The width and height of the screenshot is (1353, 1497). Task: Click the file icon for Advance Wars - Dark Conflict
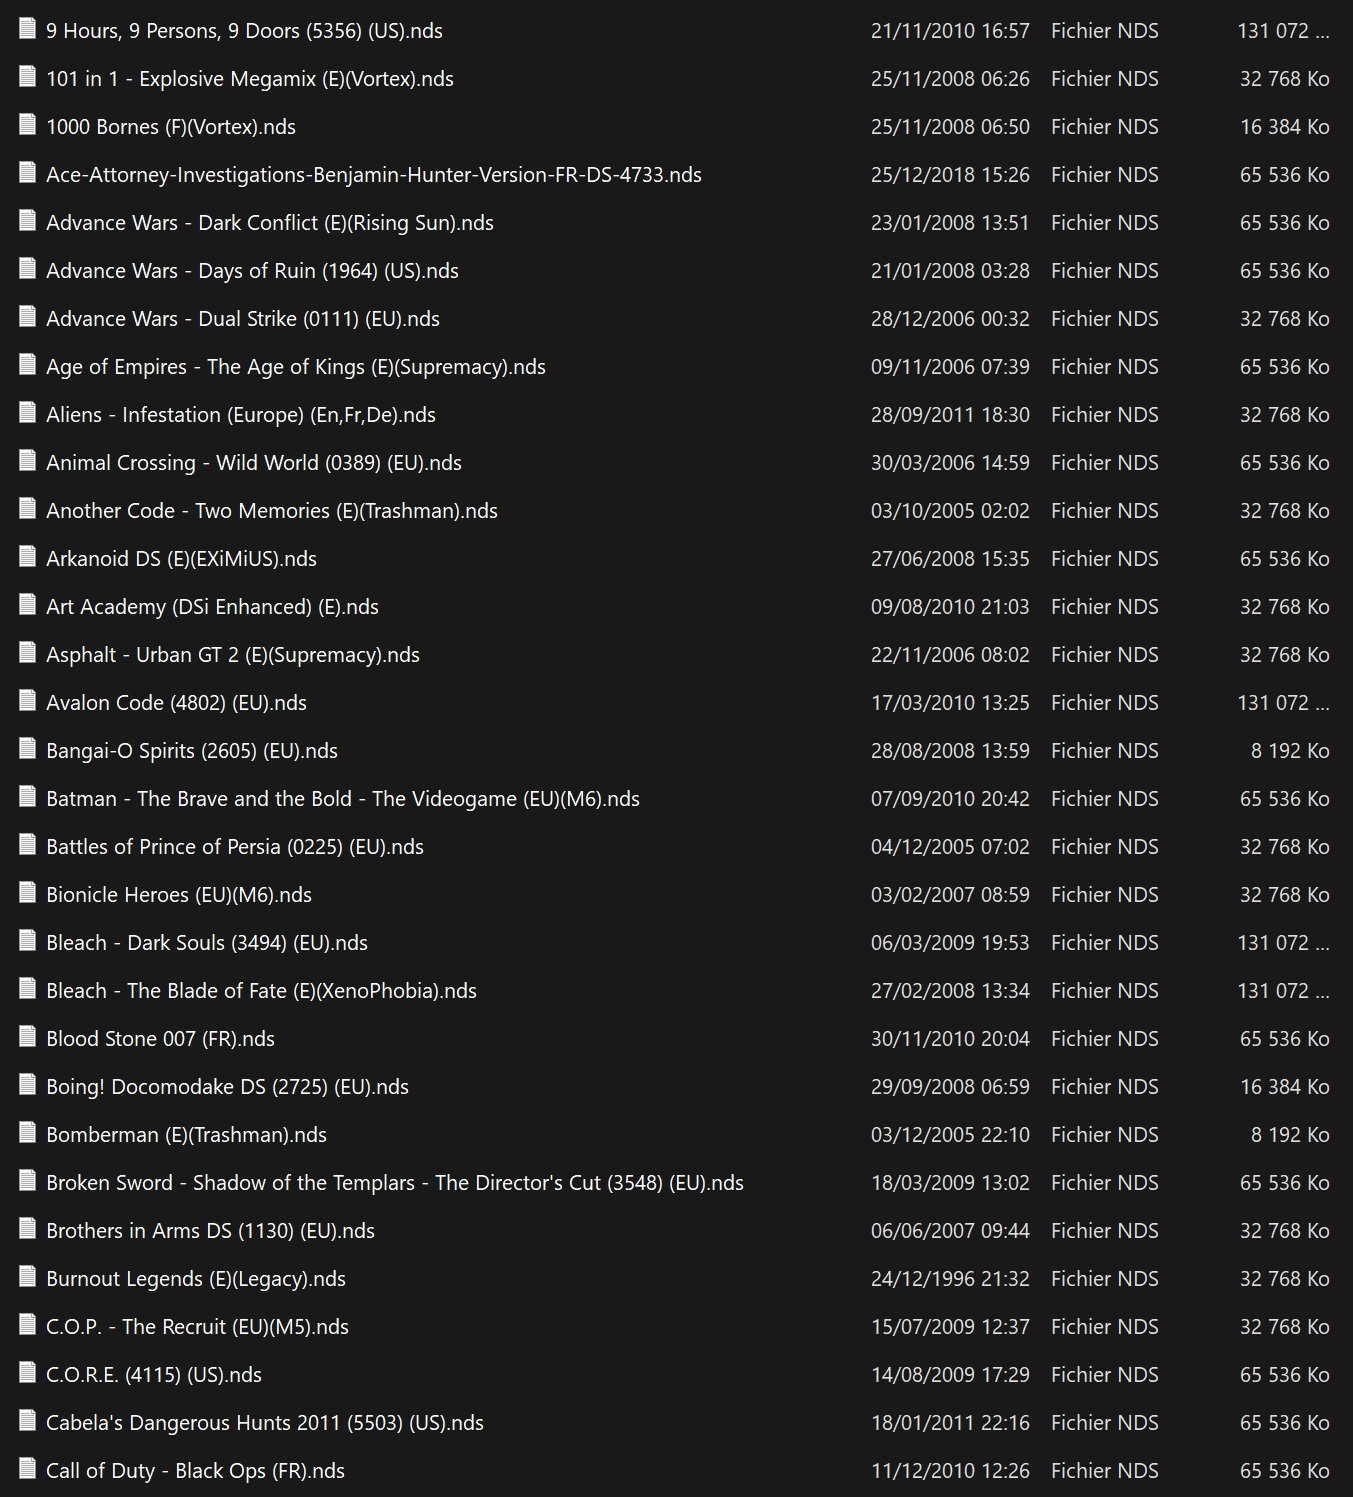tap(27, 221)
